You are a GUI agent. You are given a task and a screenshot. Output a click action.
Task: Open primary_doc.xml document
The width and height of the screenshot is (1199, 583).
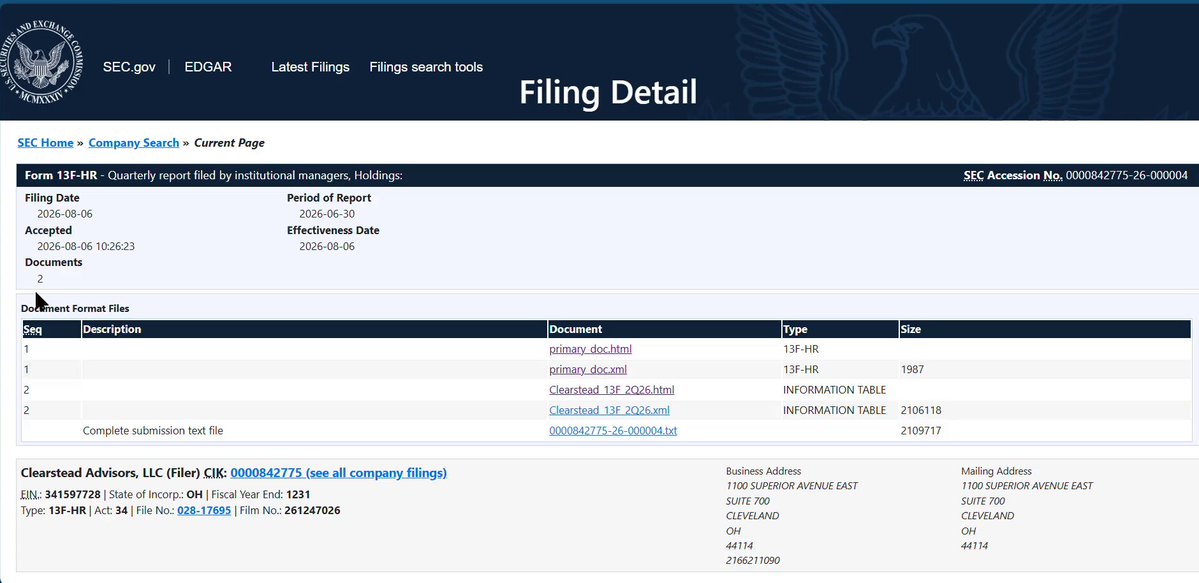[x=588, y=370]
